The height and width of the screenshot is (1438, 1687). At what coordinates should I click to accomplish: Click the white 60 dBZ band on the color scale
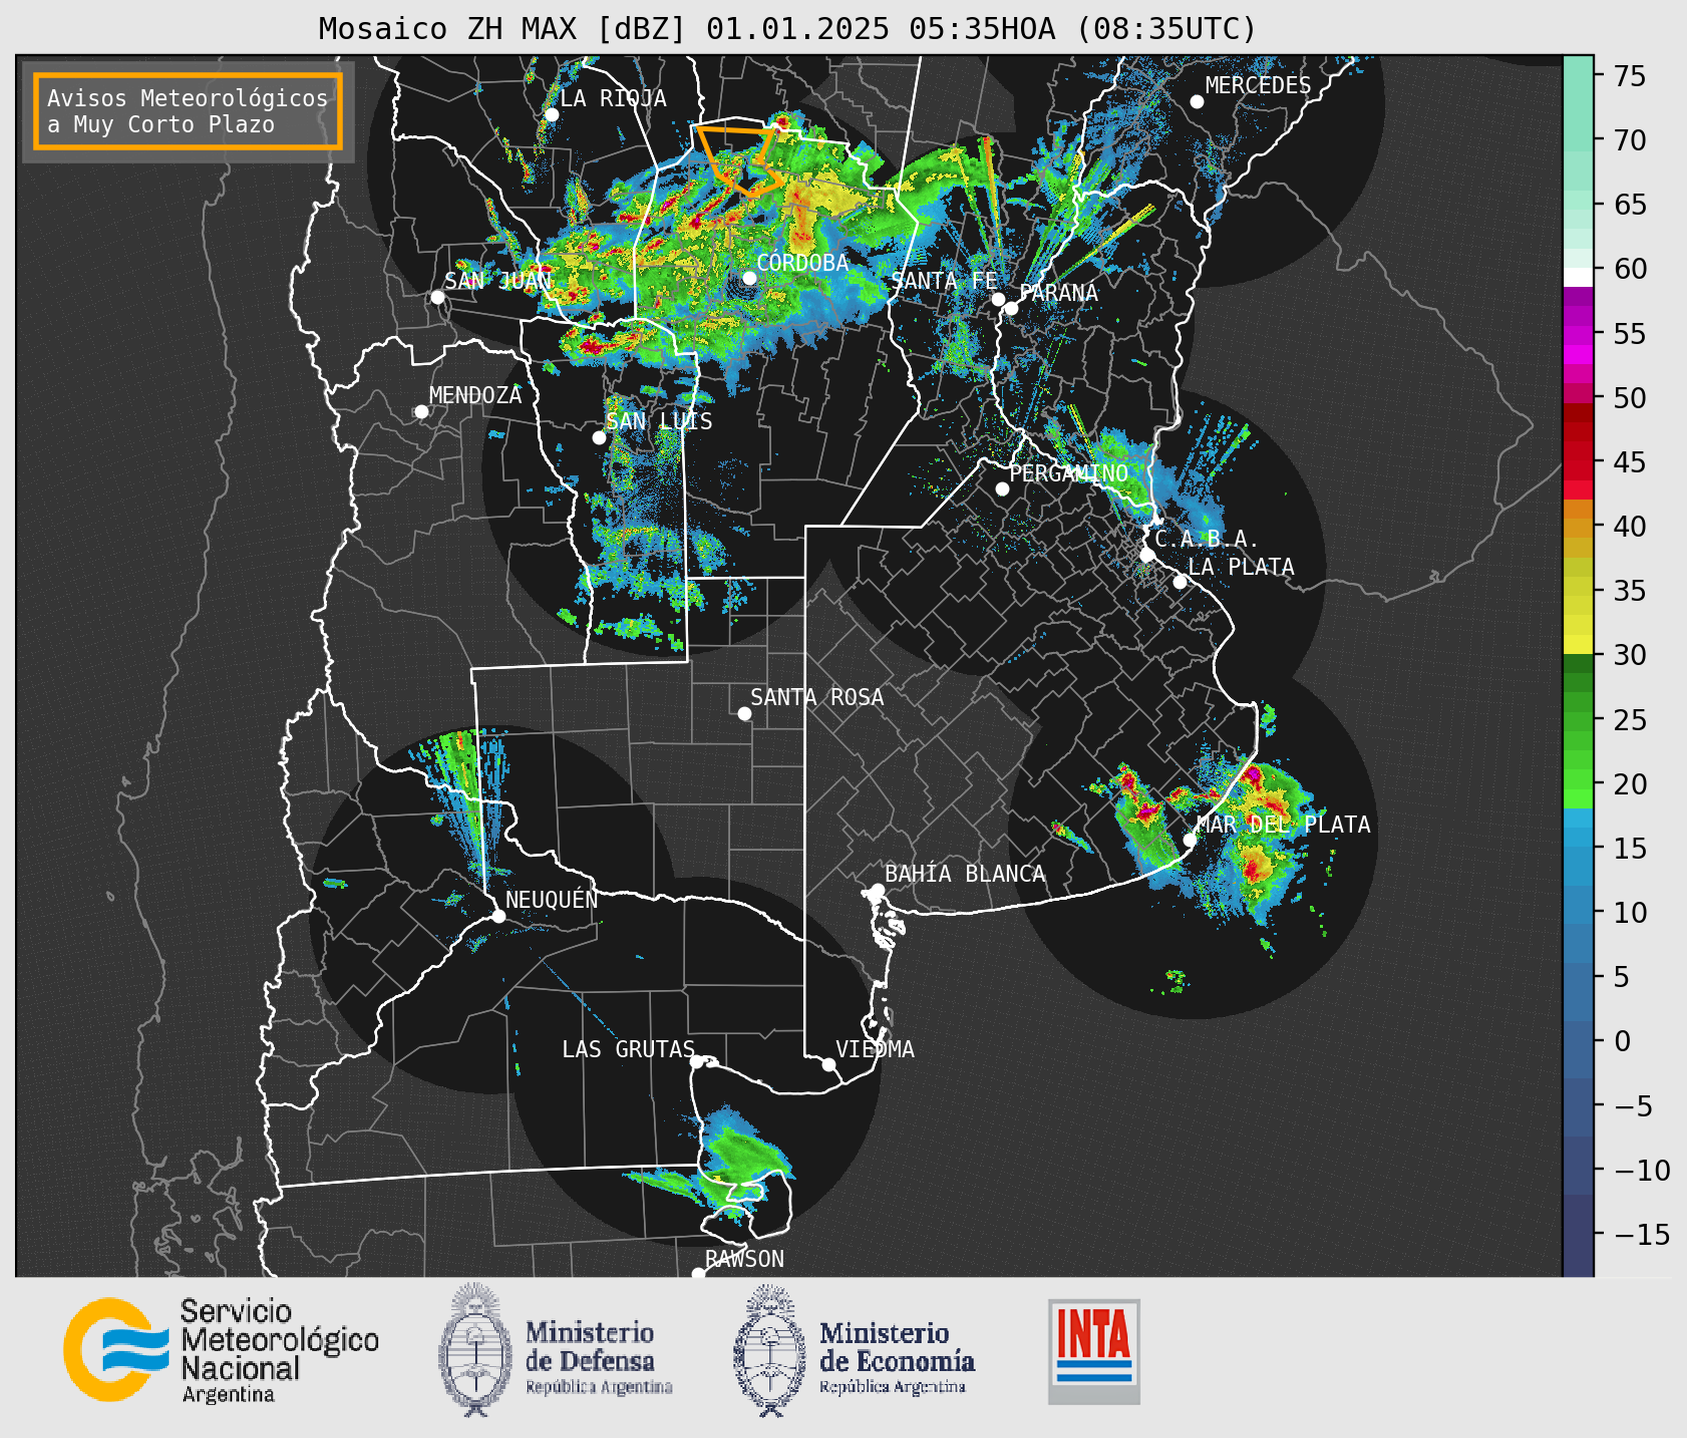coord(1577,277)
